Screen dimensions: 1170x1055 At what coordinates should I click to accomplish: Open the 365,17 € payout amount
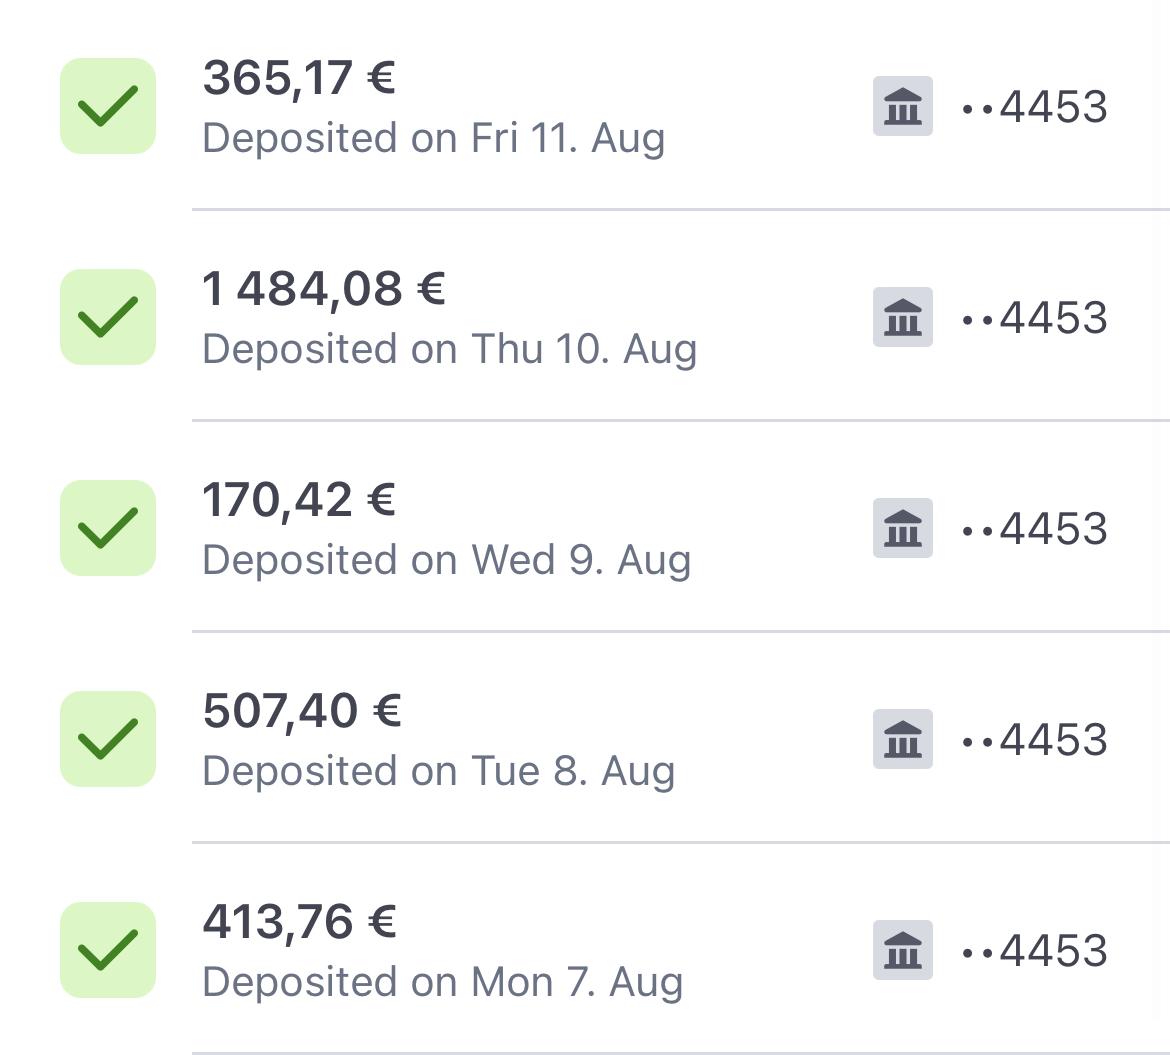pos(299,78)
